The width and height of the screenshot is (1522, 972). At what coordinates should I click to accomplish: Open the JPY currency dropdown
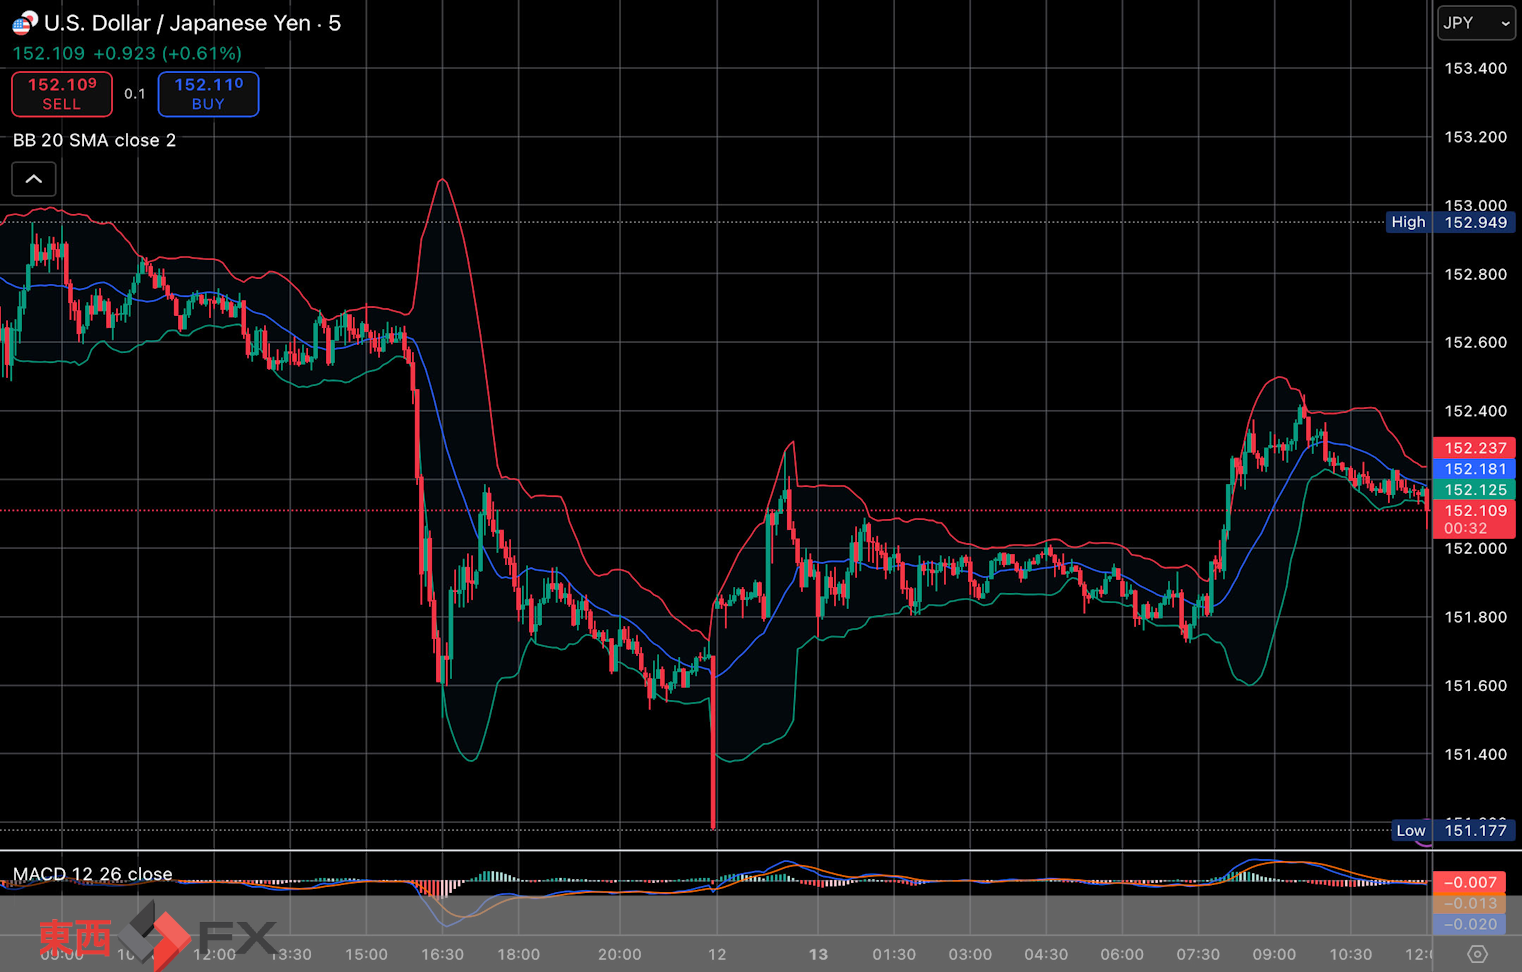click(x=1475, y=23)
